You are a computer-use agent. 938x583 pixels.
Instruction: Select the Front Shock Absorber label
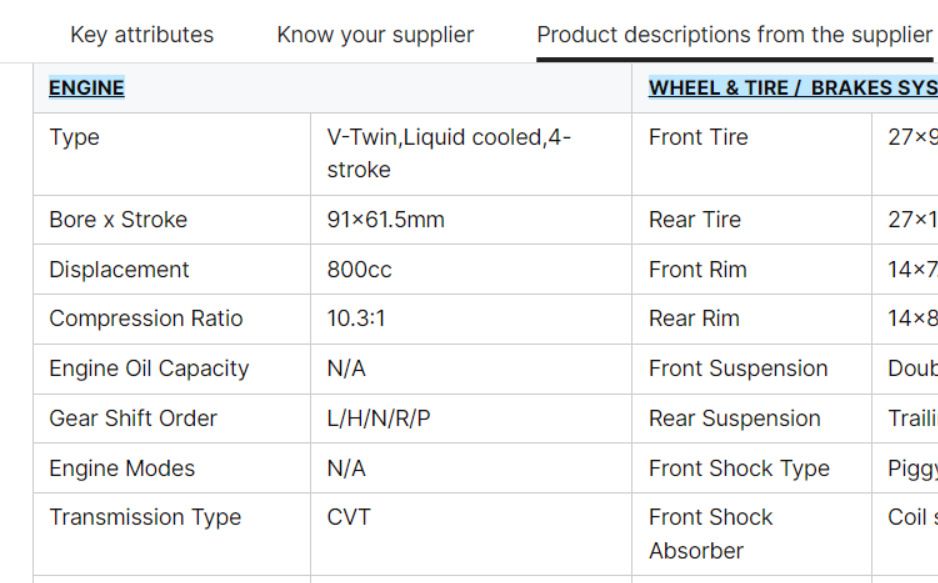tap(711, 534)
